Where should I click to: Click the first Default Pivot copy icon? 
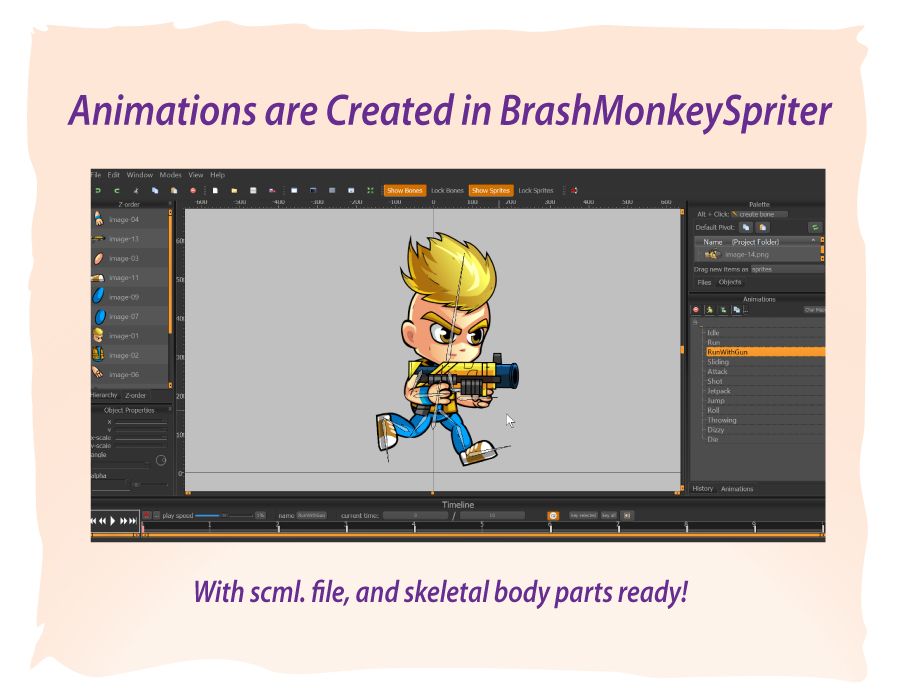746,227
